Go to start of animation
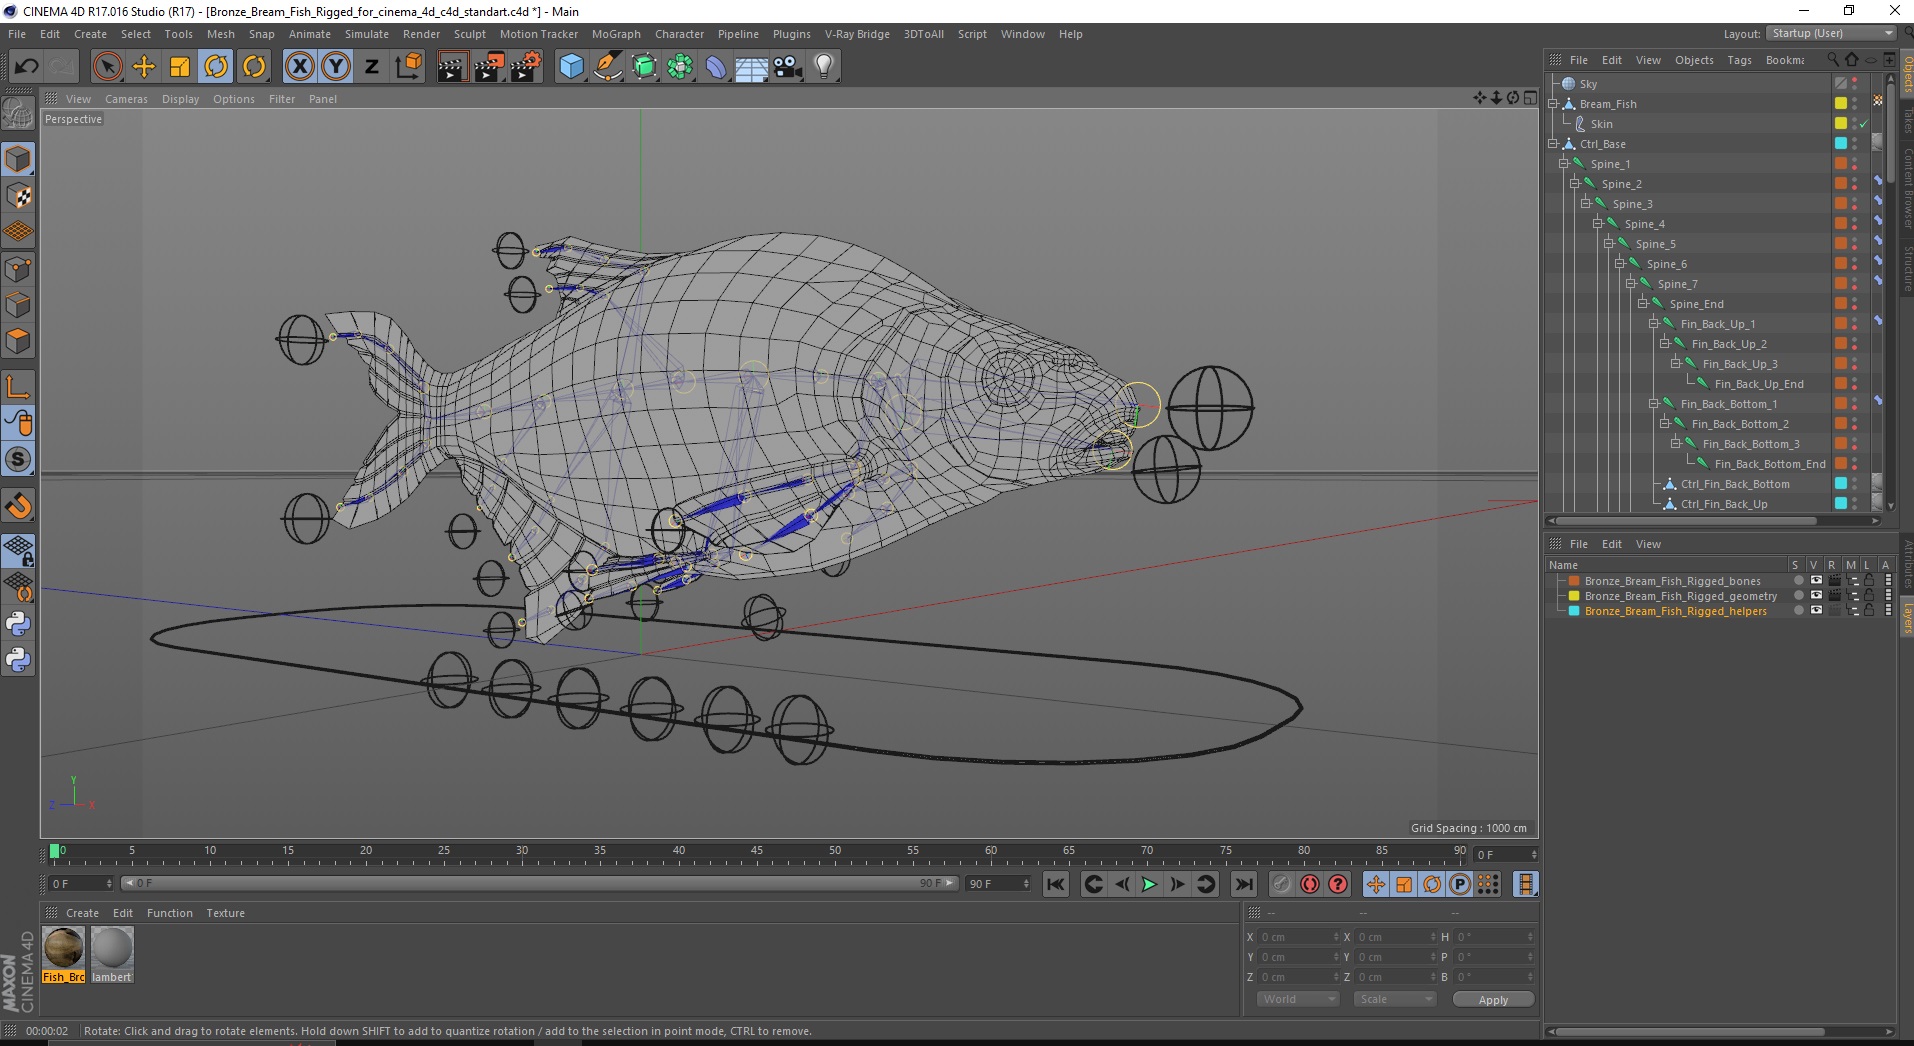The height and width of the screenshot is (1046, 1914). (x=1055, y=884)
